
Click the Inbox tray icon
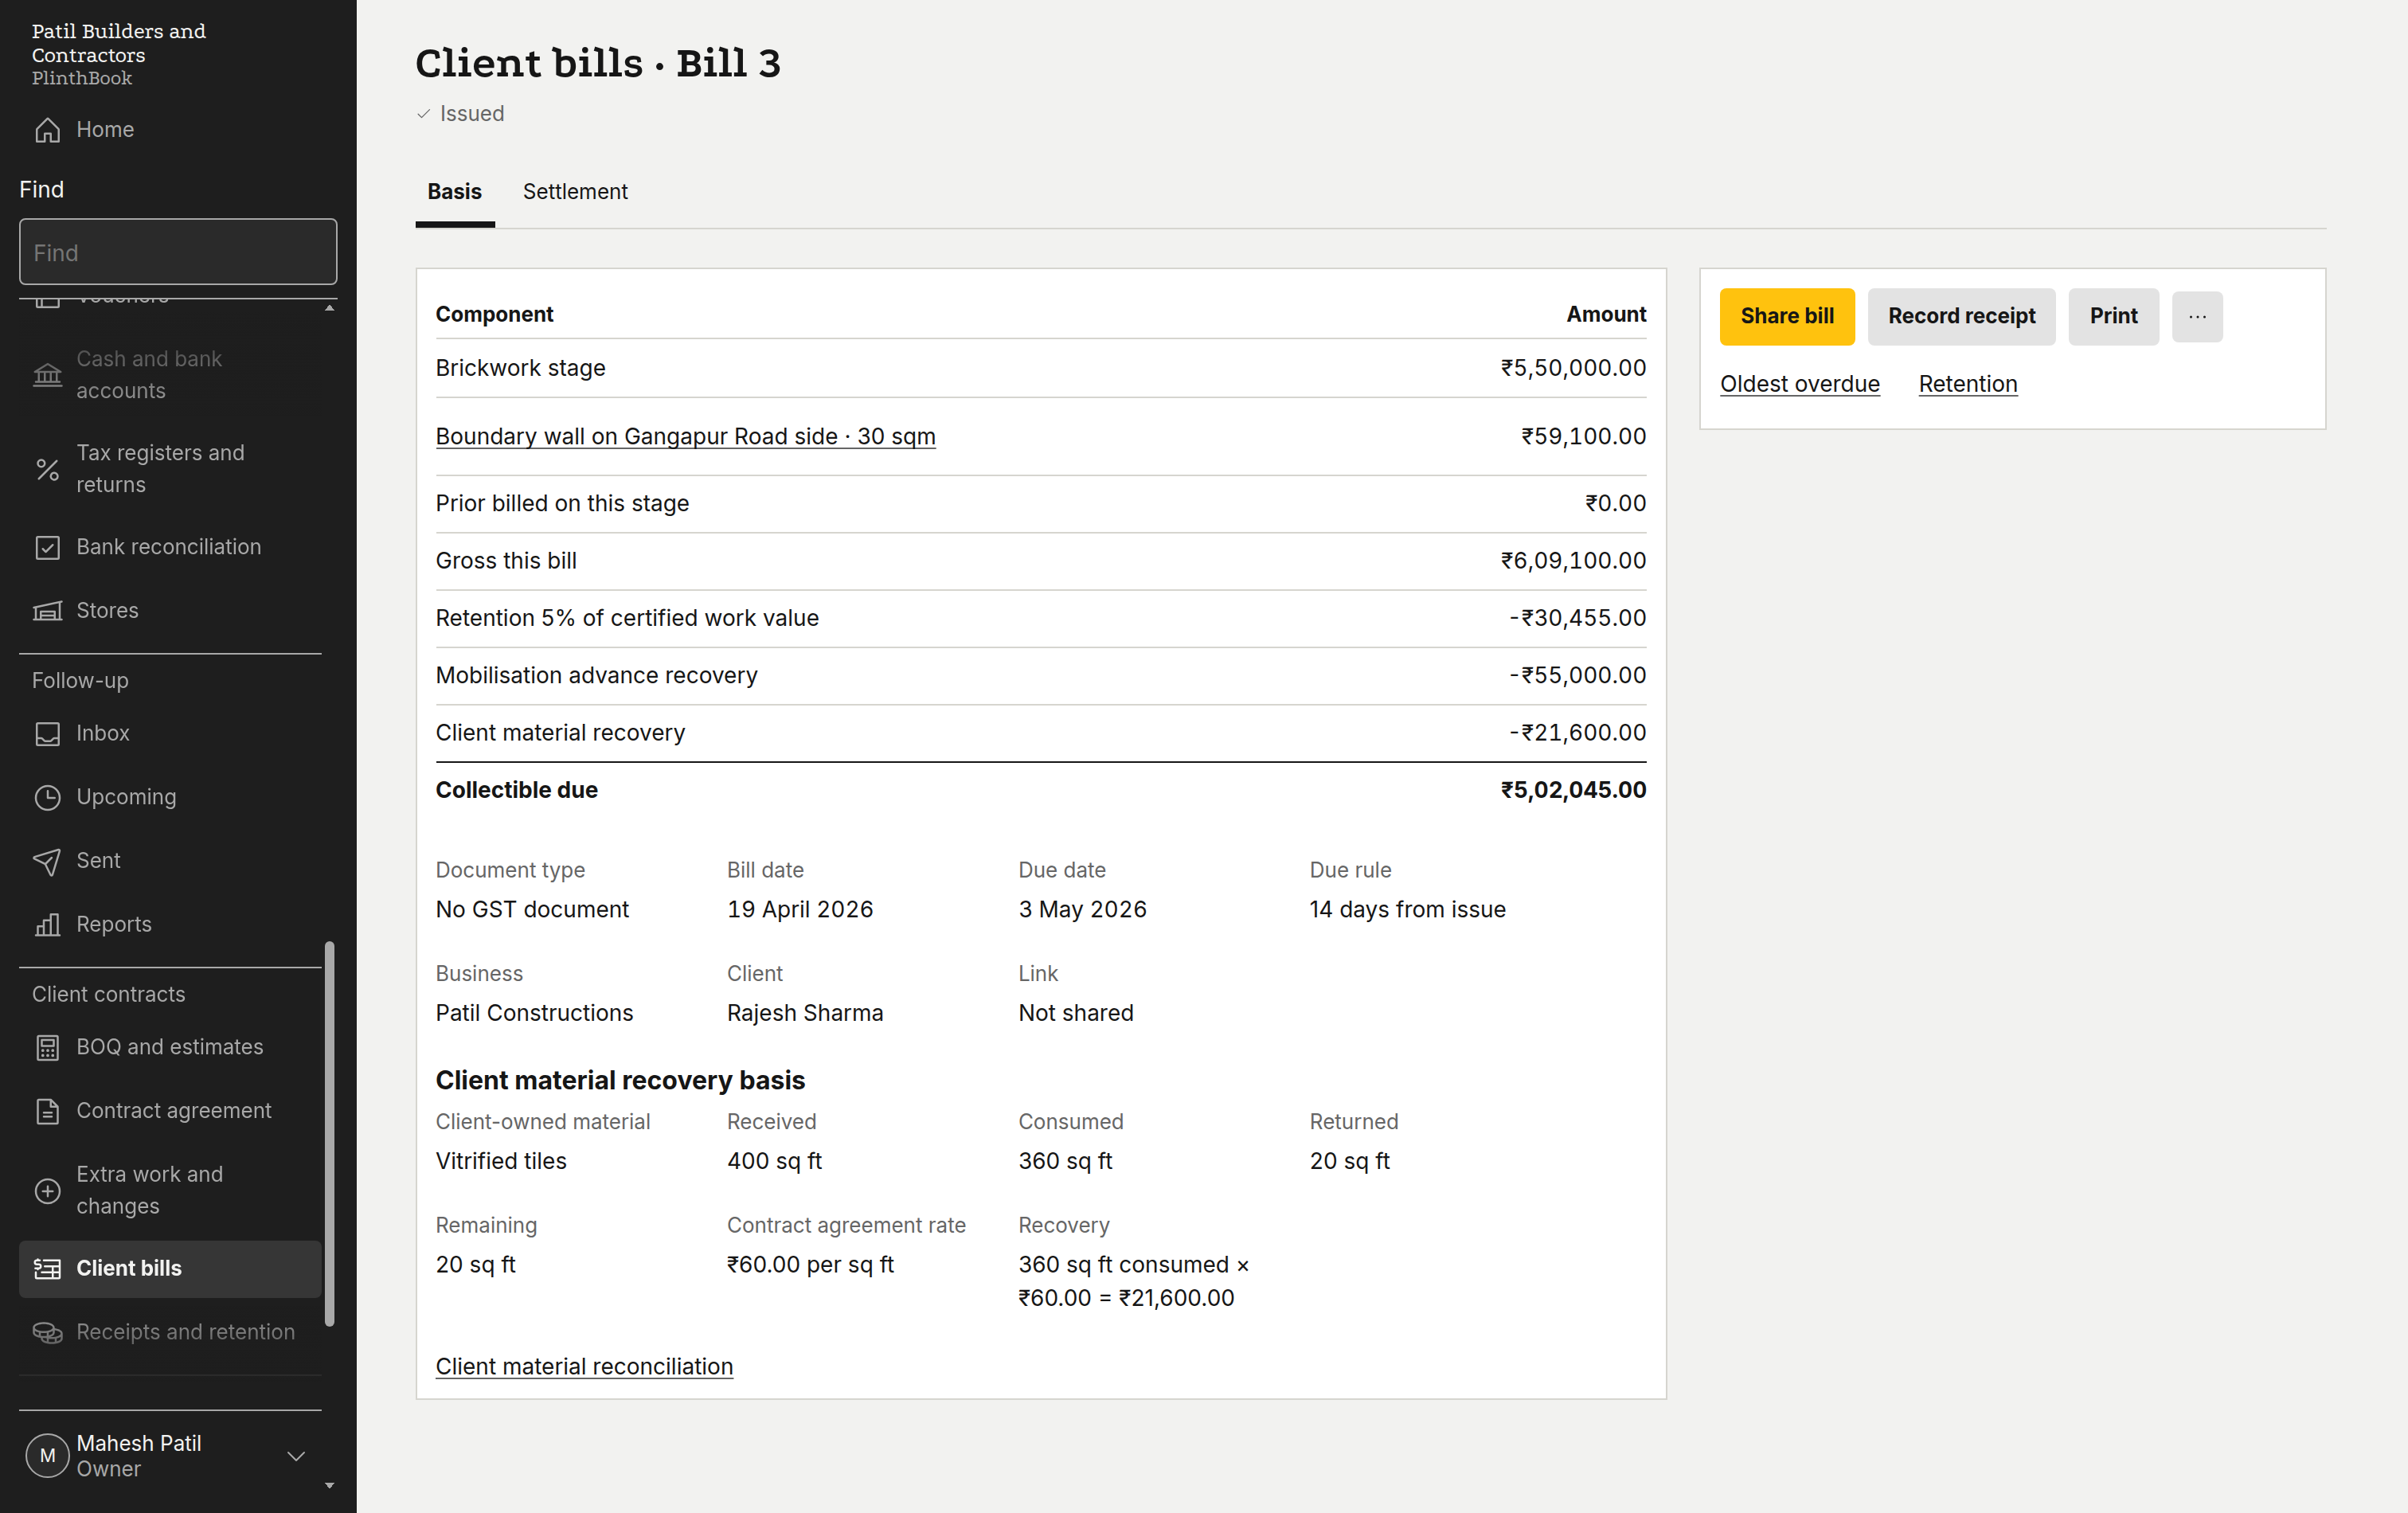pos(47,734)
